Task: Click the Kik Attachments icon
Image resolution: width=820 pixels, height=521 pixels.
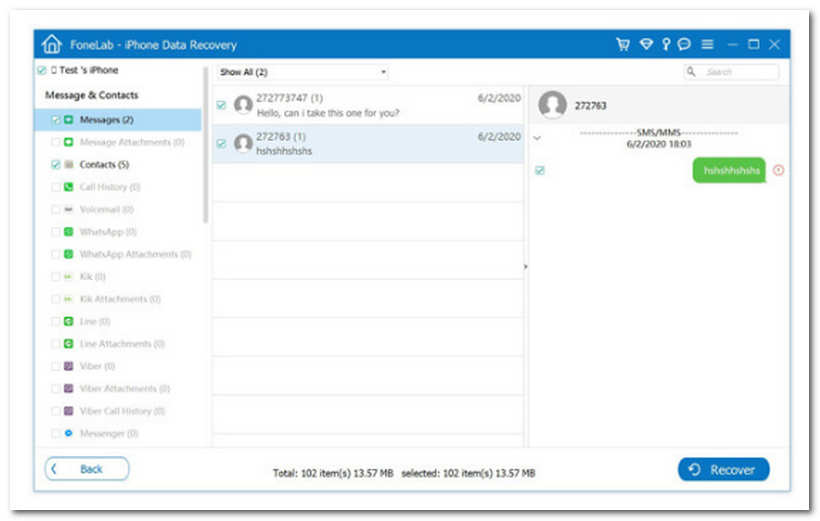Action: click(69, 299)
